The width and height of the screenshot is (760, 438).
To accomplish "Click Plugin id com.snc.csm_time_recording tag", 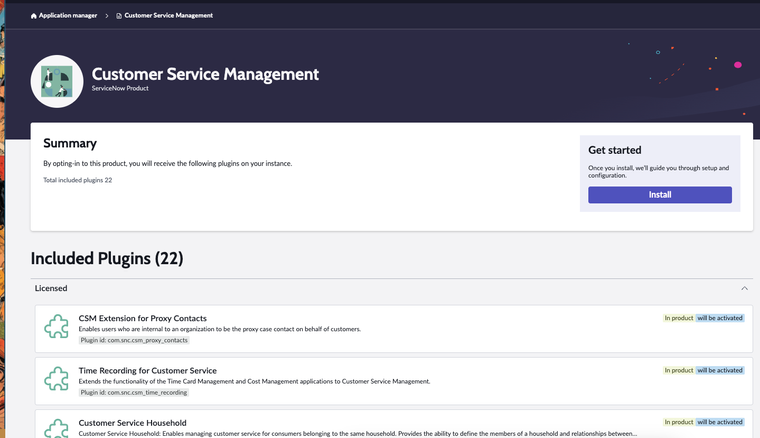I will coord(134,392).
